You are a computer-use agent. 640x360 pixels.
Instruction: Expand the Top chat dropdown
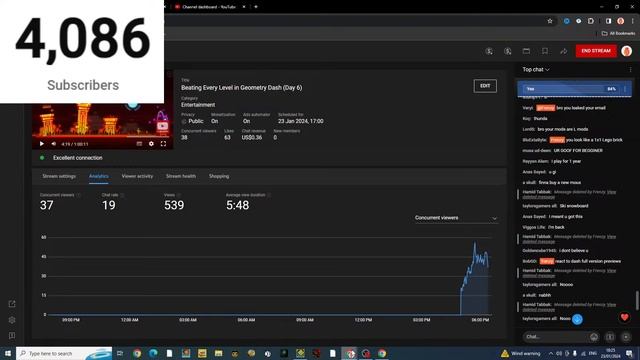click(x=536, y=70)
